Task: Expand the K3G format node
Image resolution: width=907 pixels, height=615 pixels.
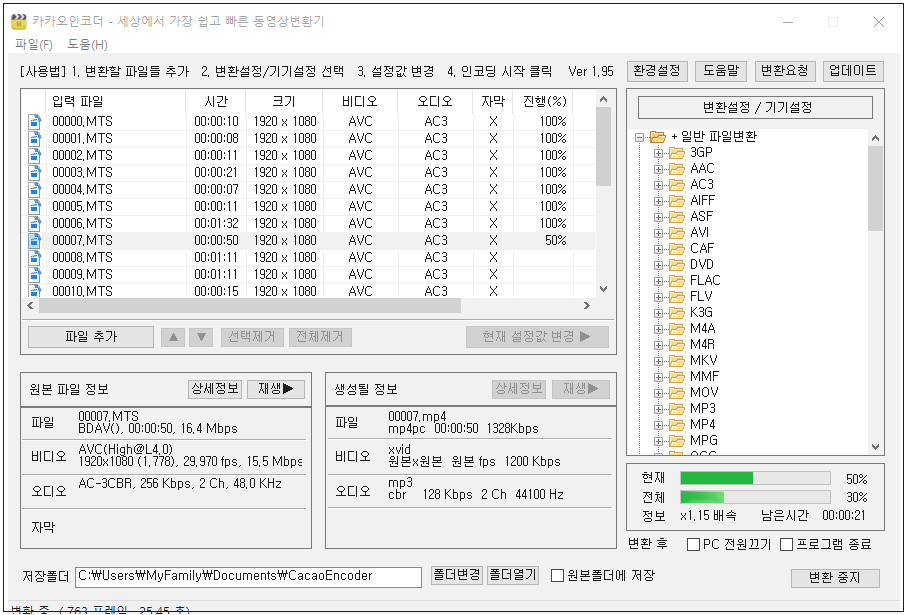Action: tap(658, 314)
